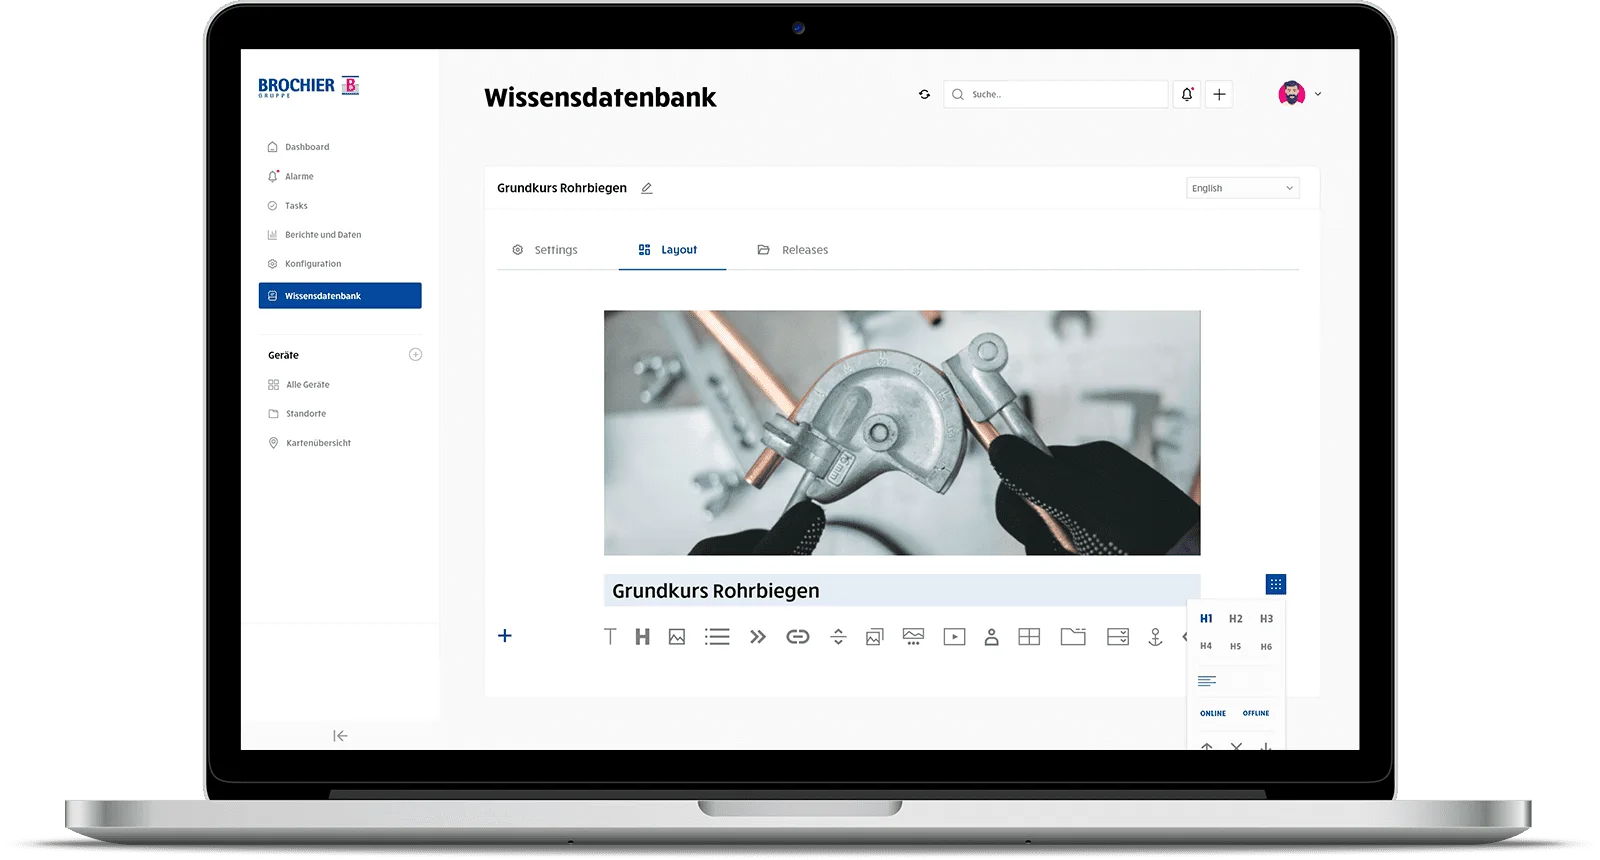
Task: Insert a heading block with the H icon
Action: (643, 637)
